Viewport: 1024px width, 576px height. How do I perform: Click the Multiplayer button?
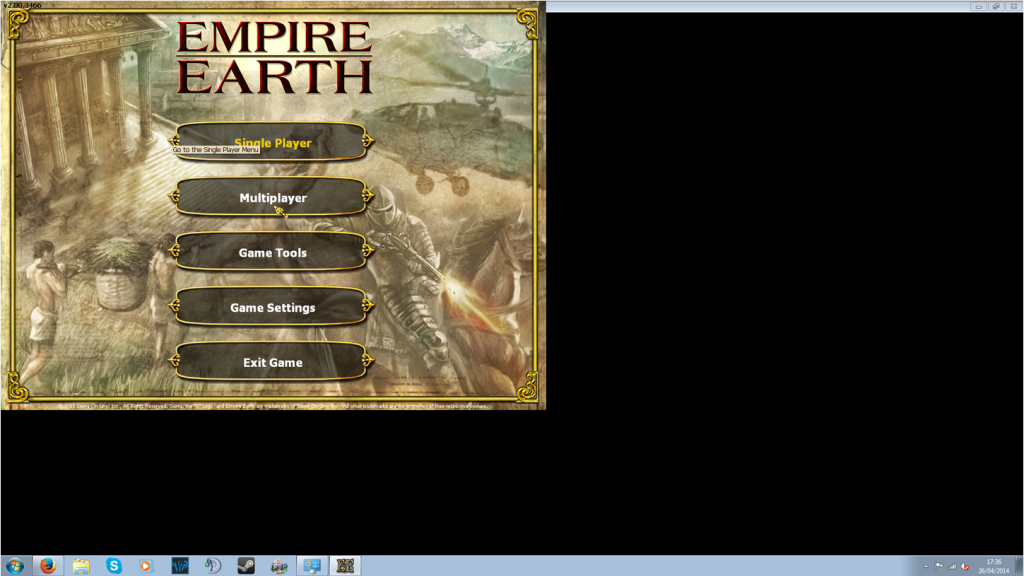click(x=272, y=198)
